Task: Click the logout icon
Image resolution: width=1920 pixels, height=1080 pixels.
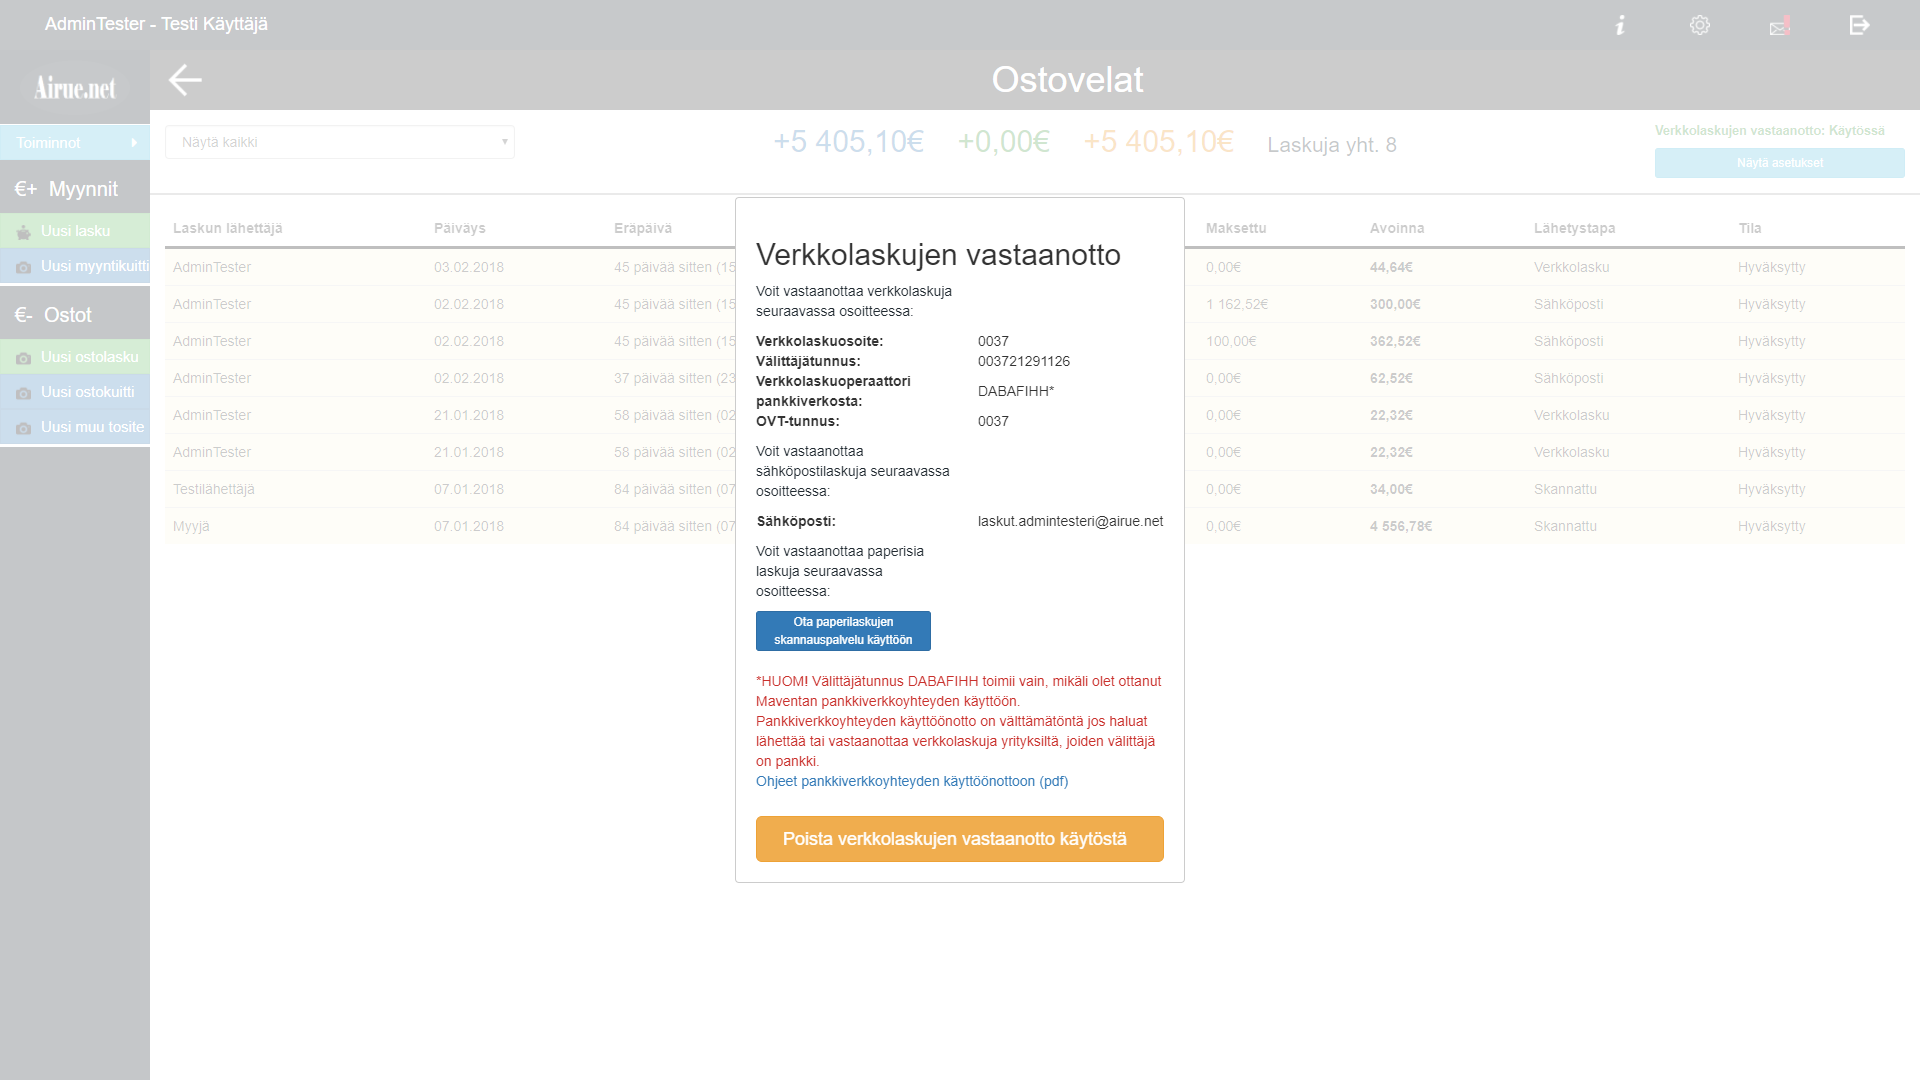Action: pyautogui.click(x=1859, y=25)
